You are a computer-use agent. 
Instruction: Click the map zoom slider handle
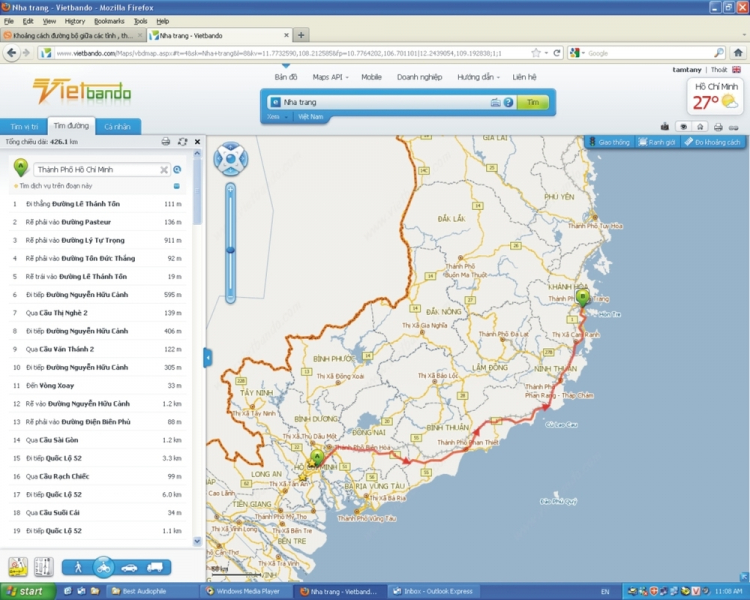(231, 250)
